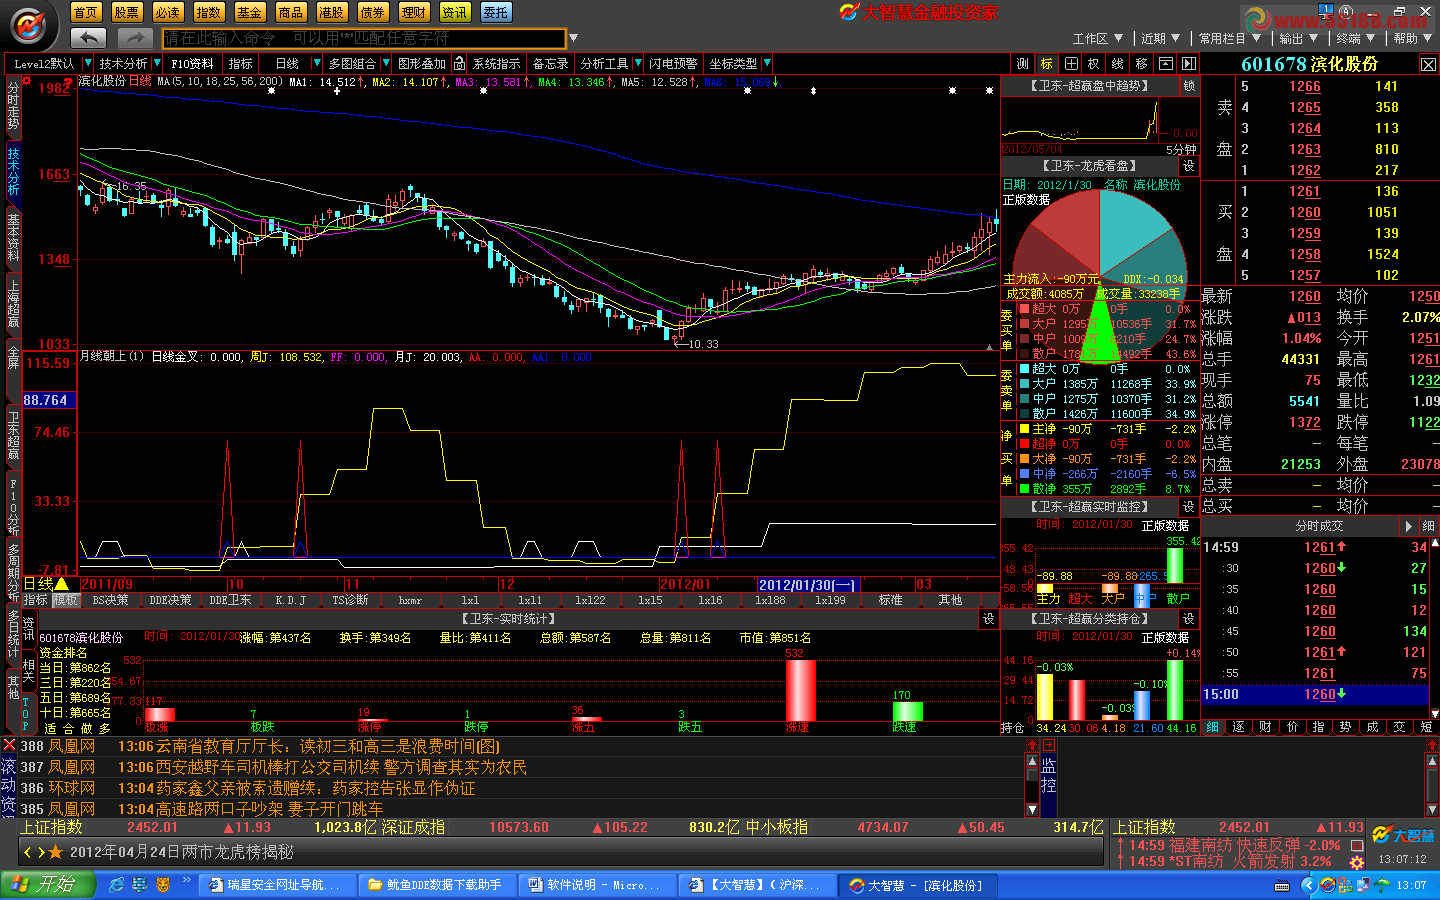Viewport: 1440px width, 900px height.
Task: Click the 细 button beside 分时成交
Action: (x=1428, y=526)
